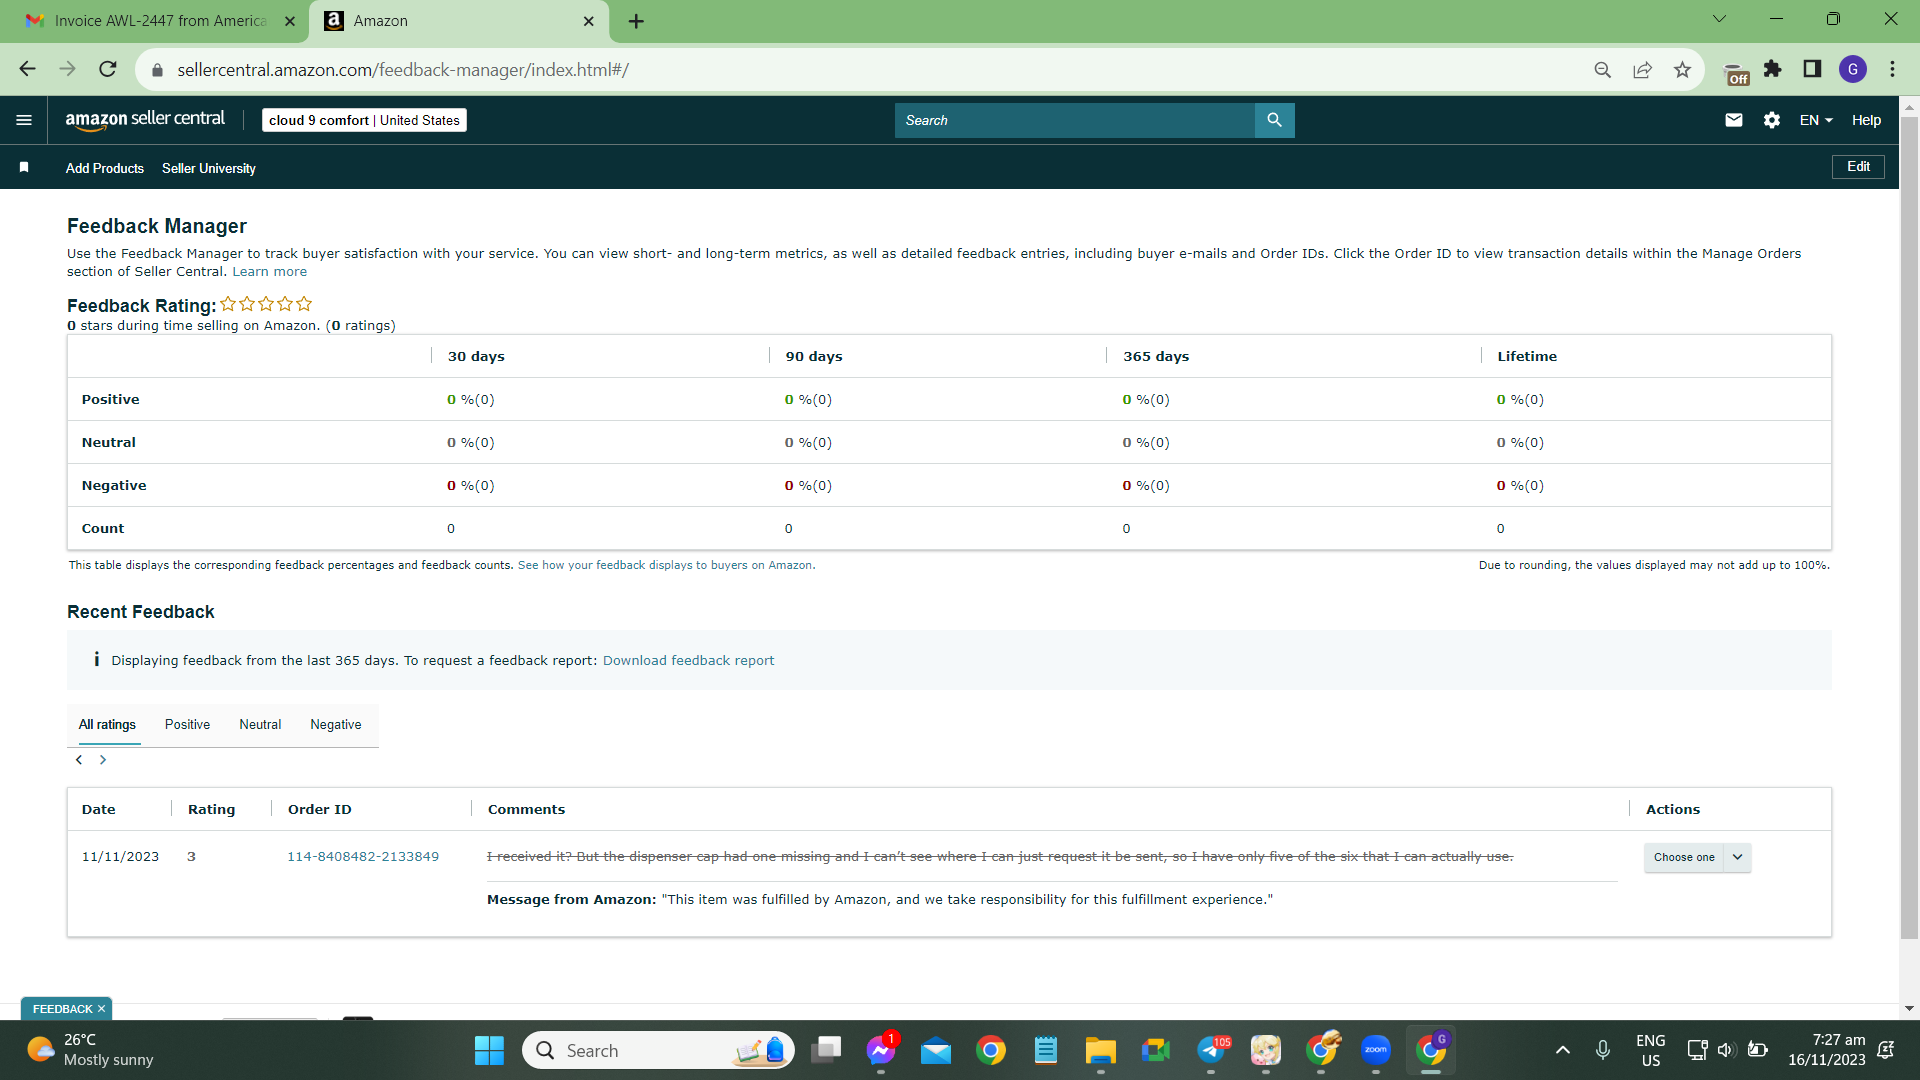Click the bookmark flag icon
1920x1080 pixels.
click(24, 167)
